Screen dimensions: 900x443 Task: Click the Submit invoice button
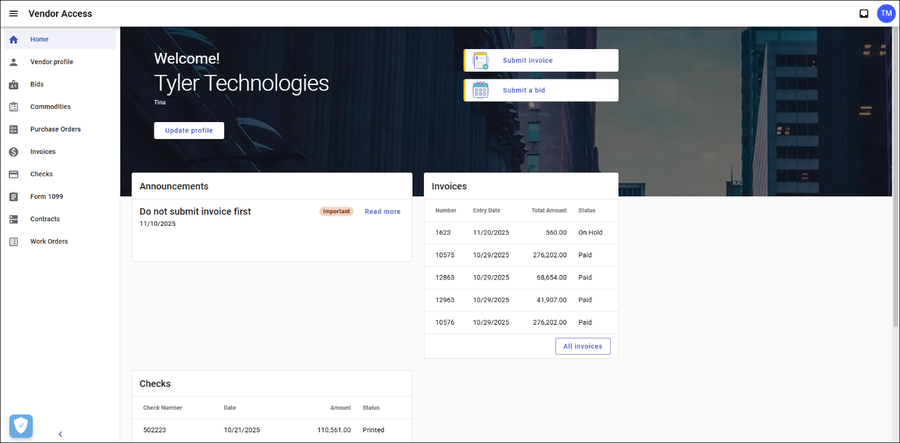541,60
